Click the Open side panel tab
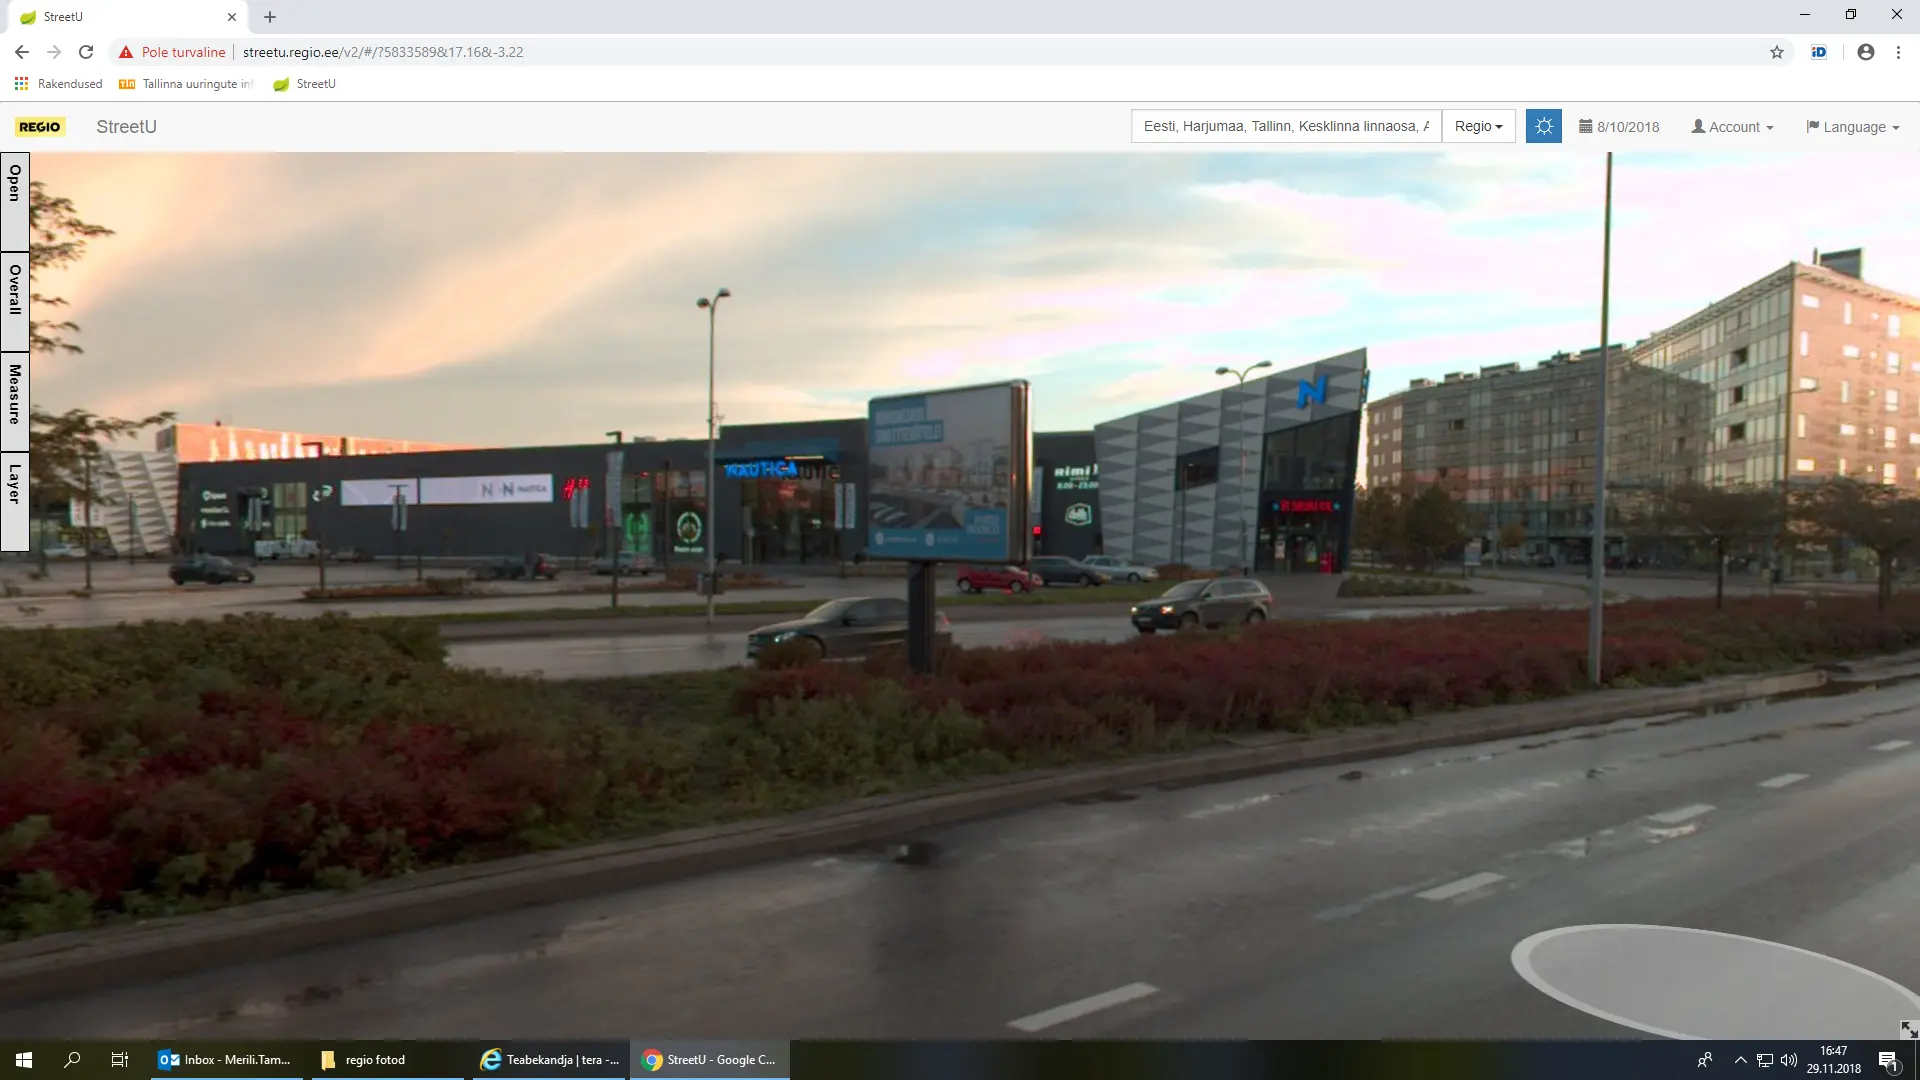The height and width of the screenshot is (1080, 1920). tap(14, 200)
